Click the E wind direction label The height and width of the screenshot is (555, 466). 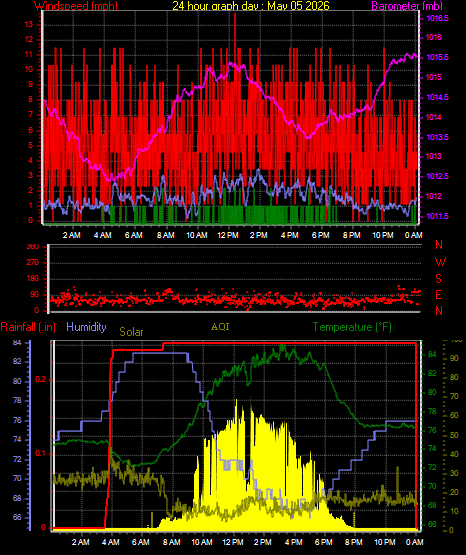[438, 294]
